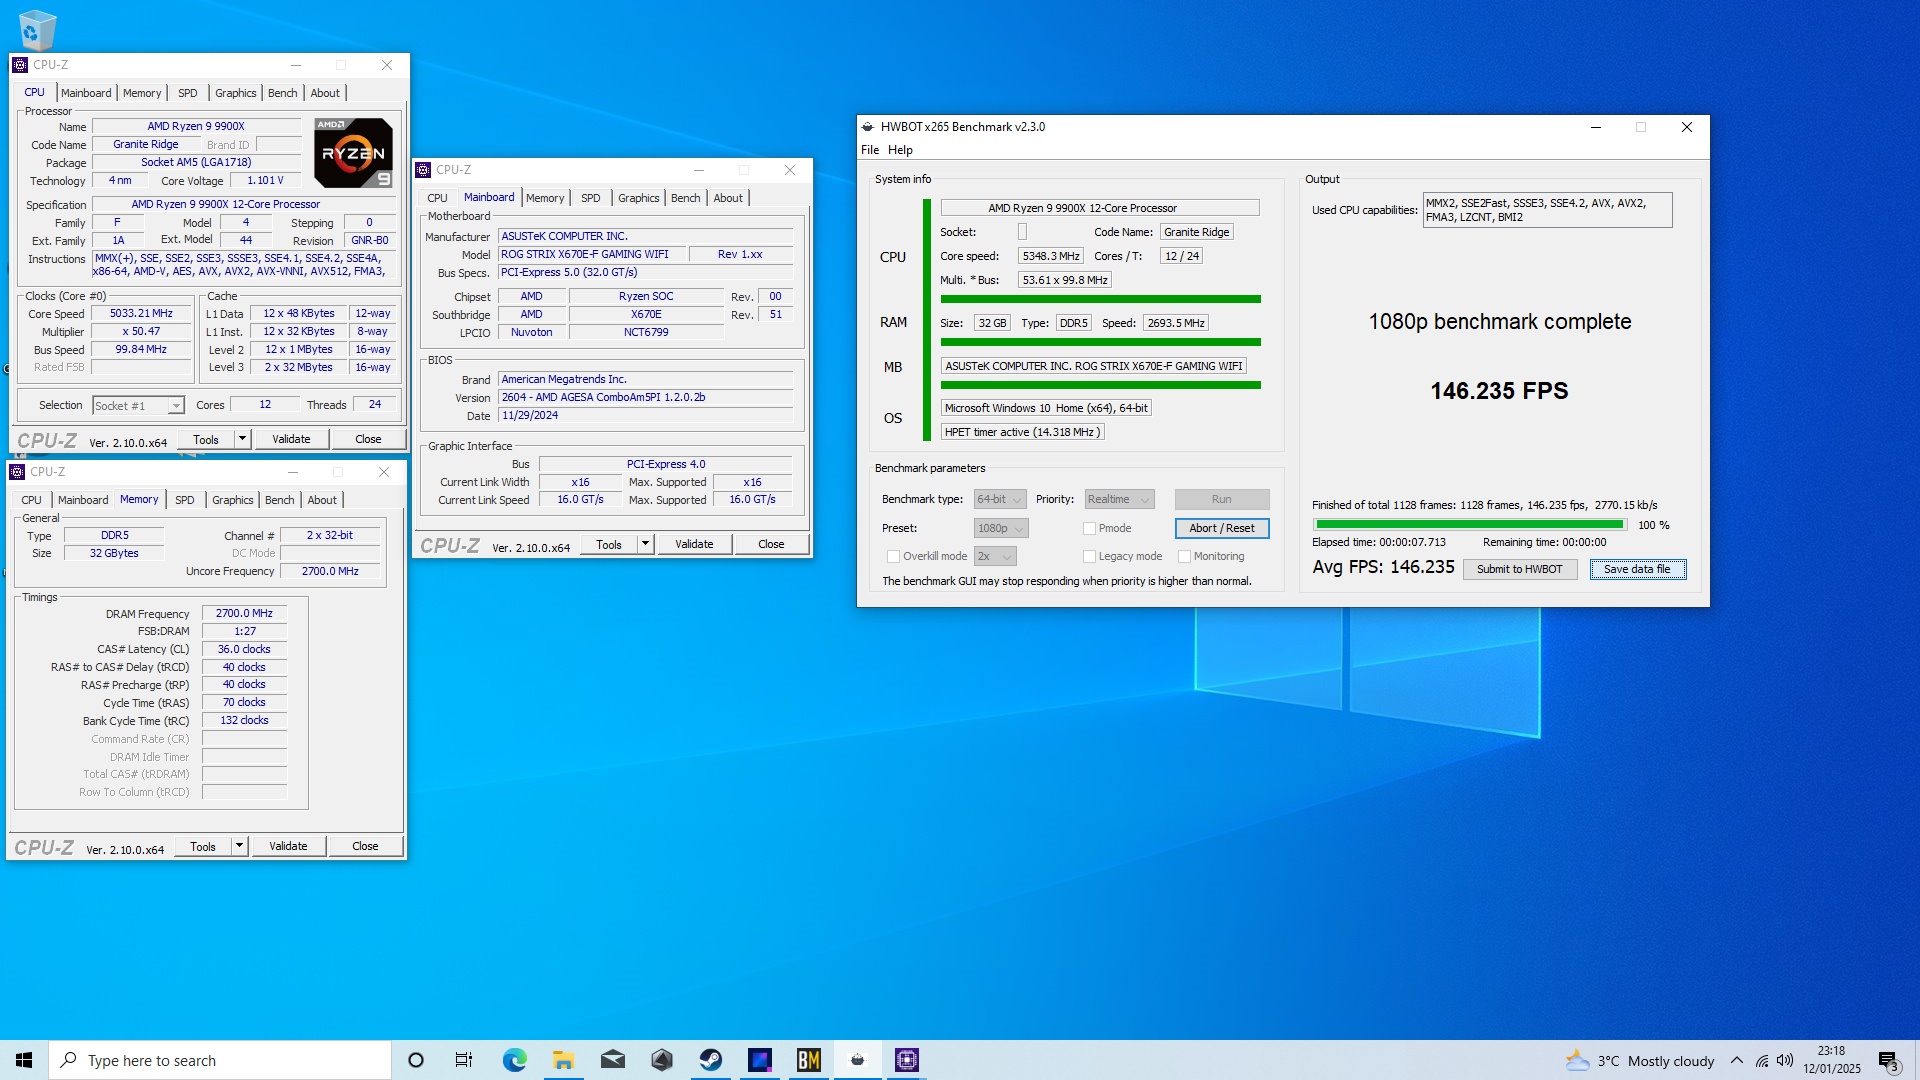Click the Save data file button
Screen dimensions: 1920x1080
[1637, 569]
